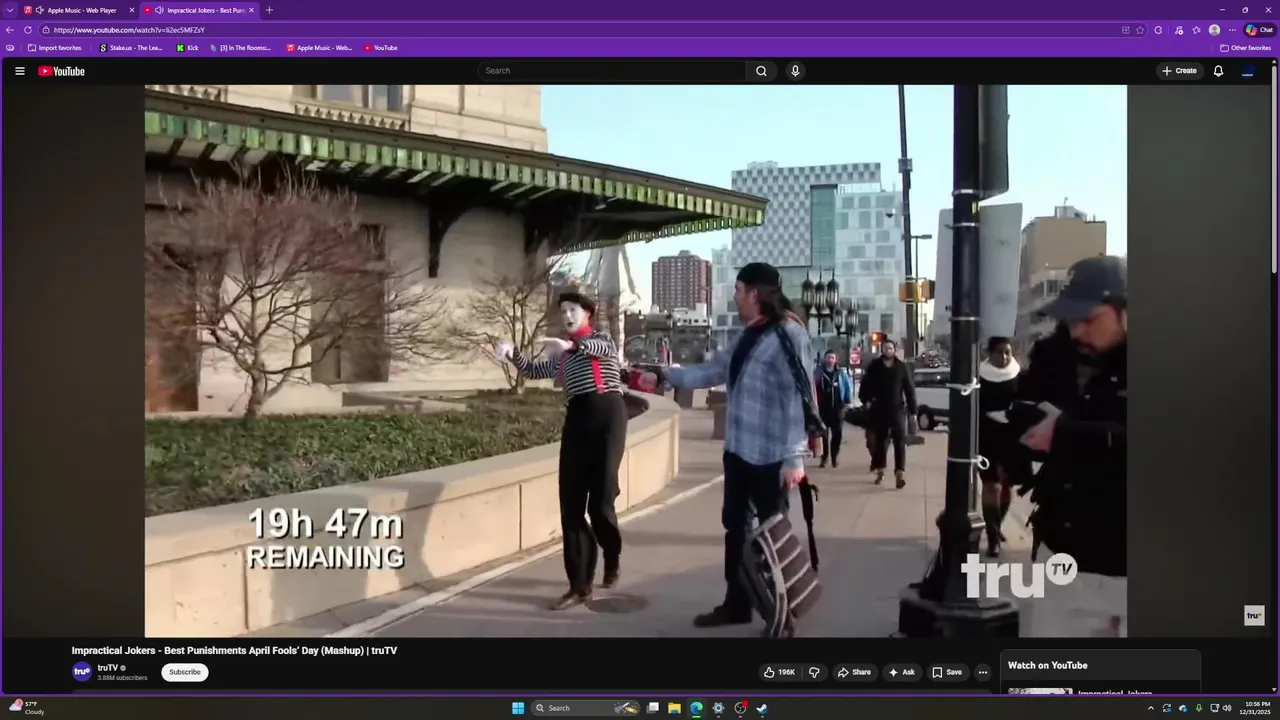
Task: Show hidden tray icons chevron
Action: (1151, 708)
